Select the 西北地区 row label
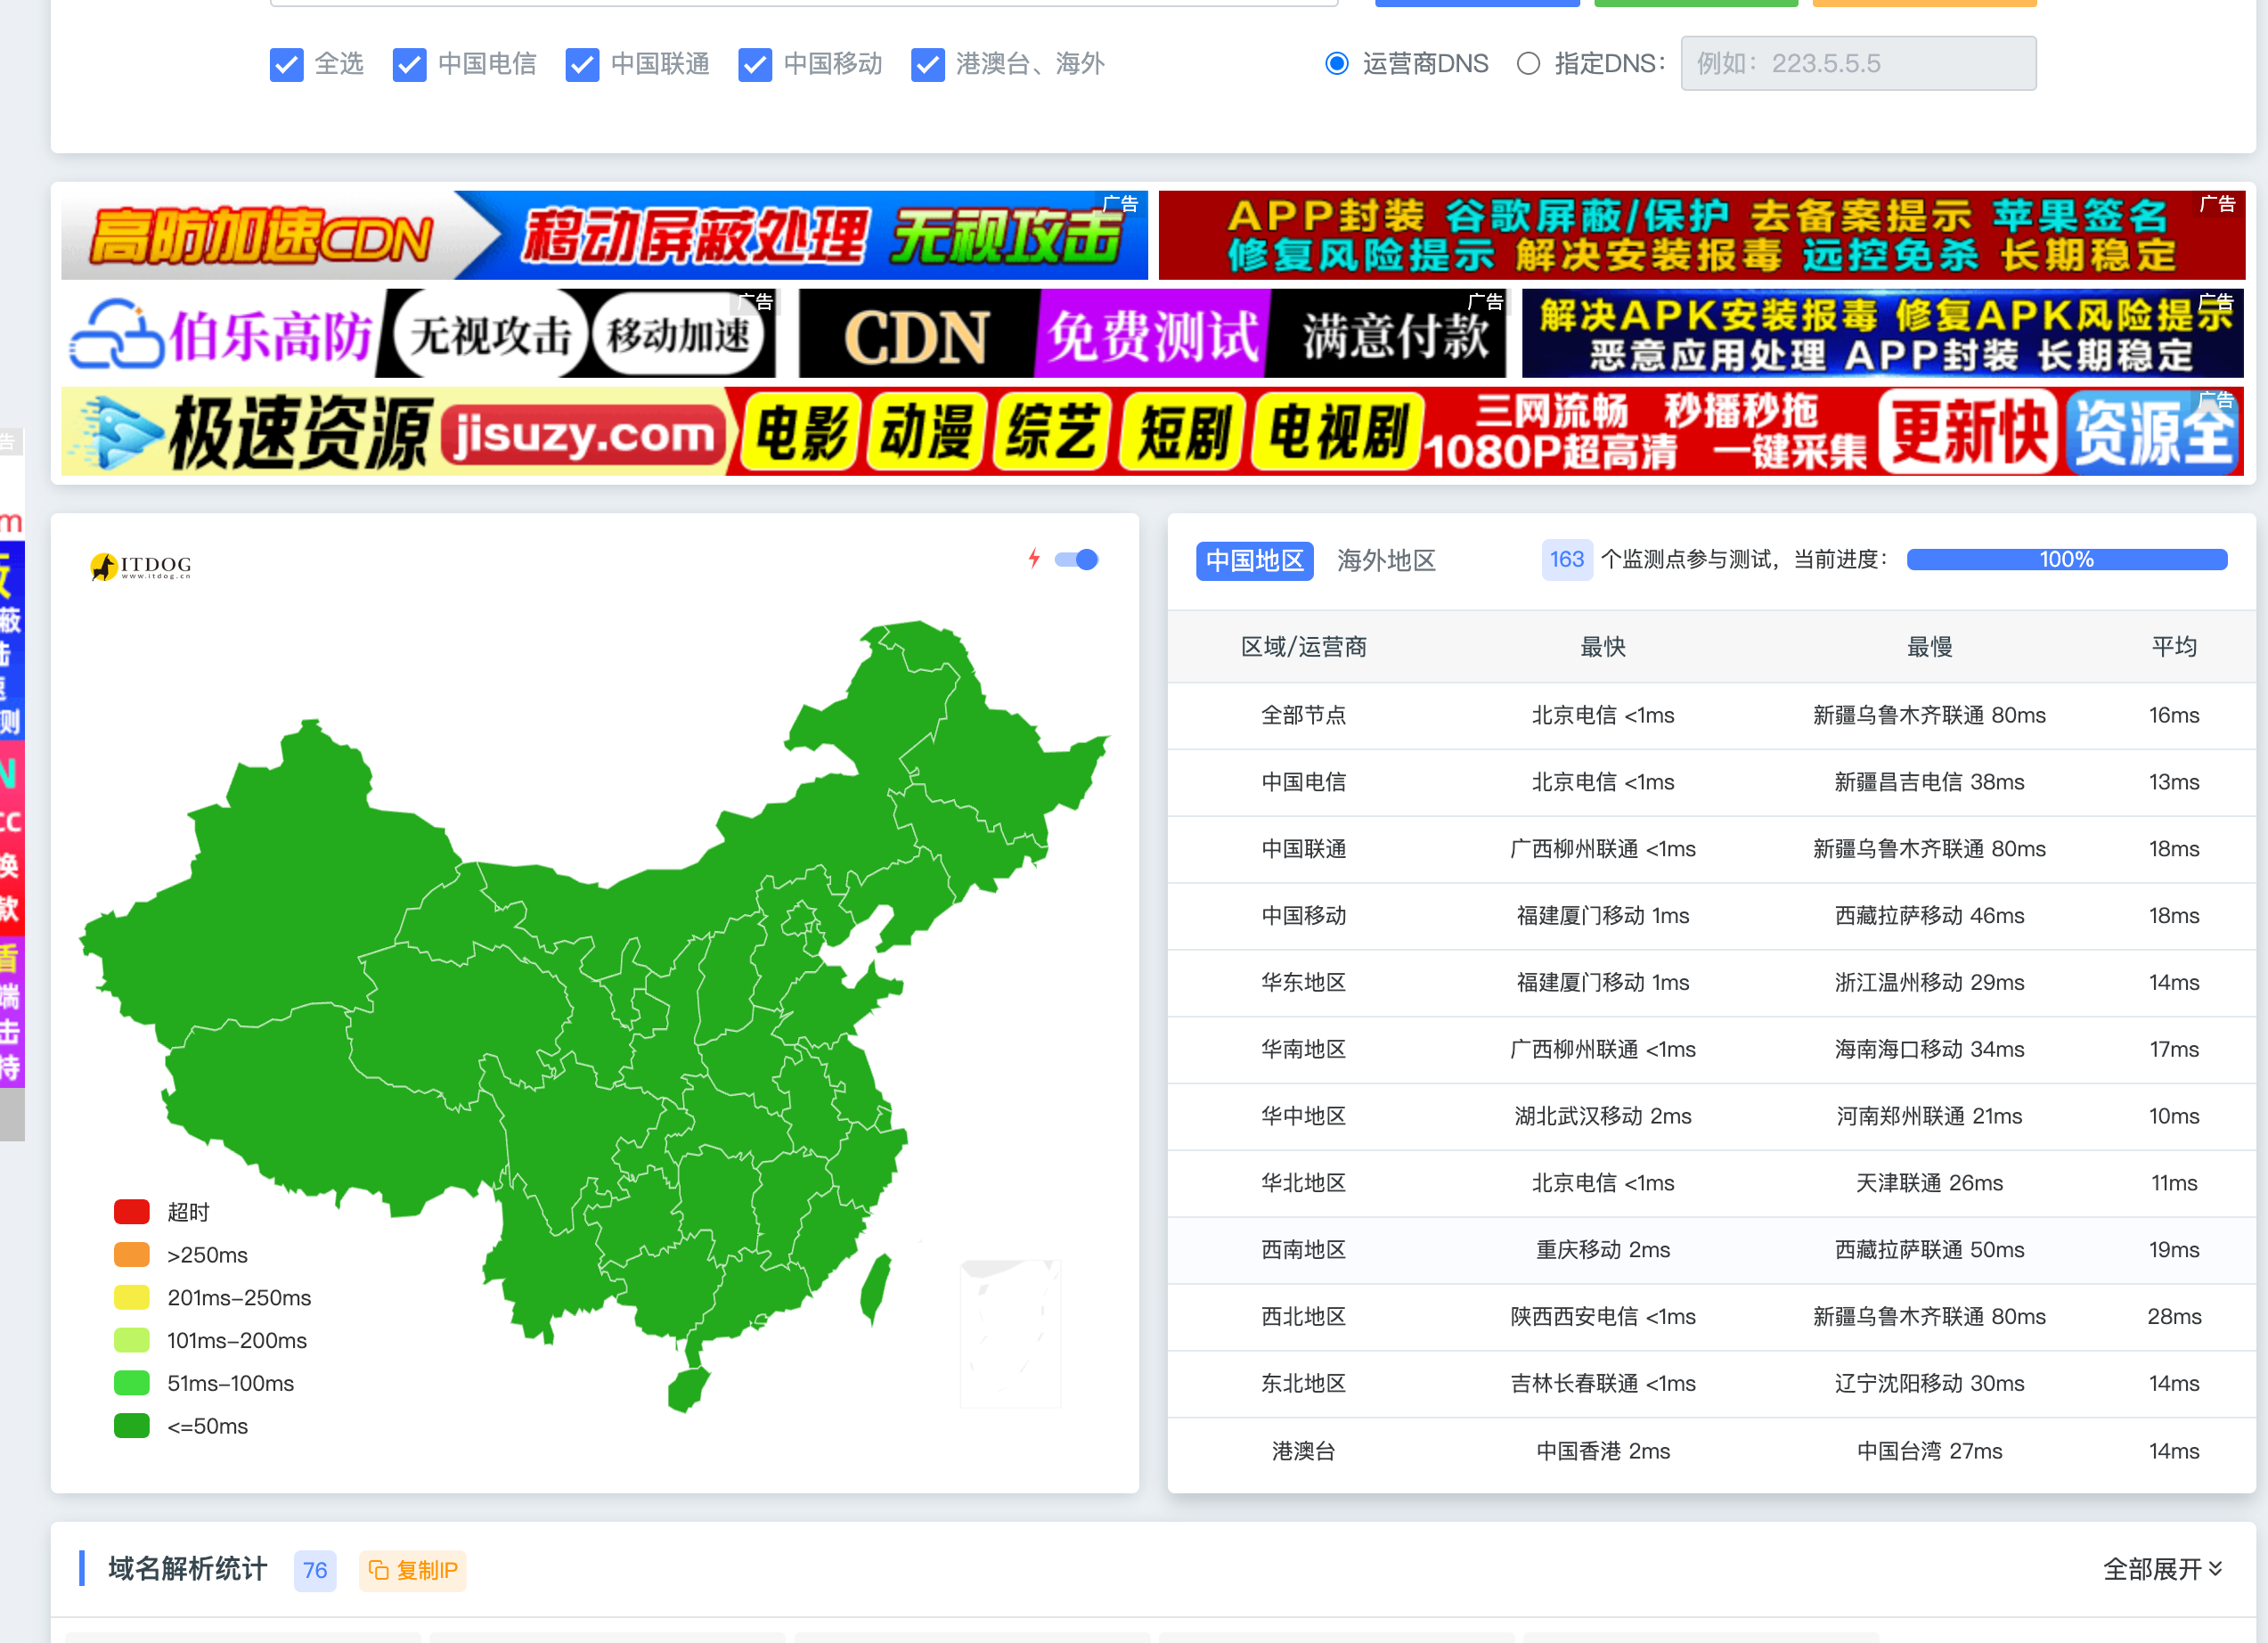This screenshot has width=2268, height=1643. coord(1303,1318)
